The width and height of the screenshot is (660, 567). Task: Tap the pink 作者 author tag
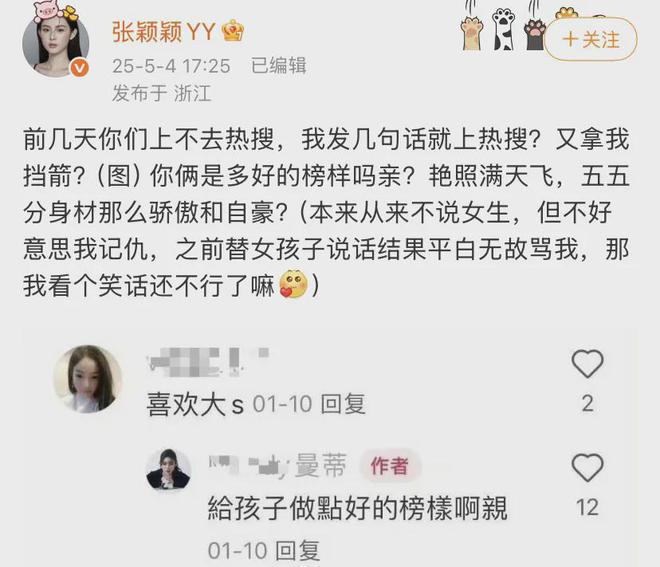[x=390, y=466]
